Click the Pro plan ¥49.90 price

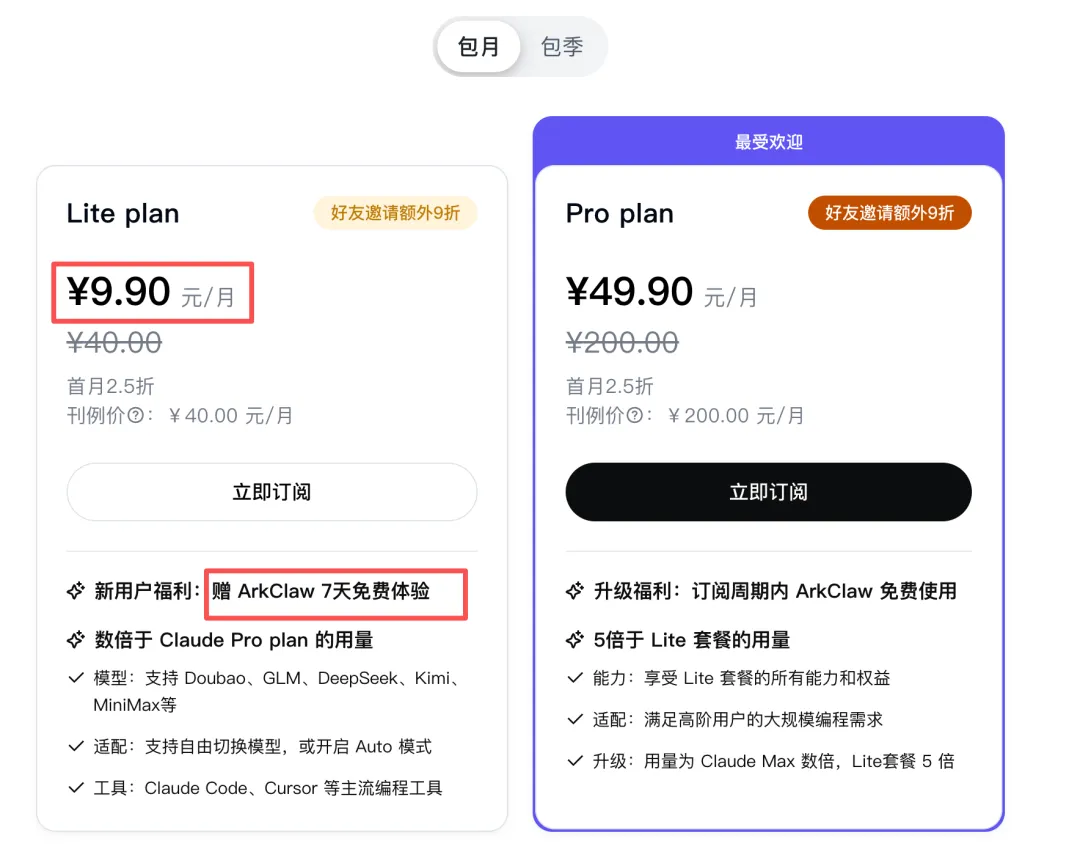pyautogui.click(x=630, y=292)
